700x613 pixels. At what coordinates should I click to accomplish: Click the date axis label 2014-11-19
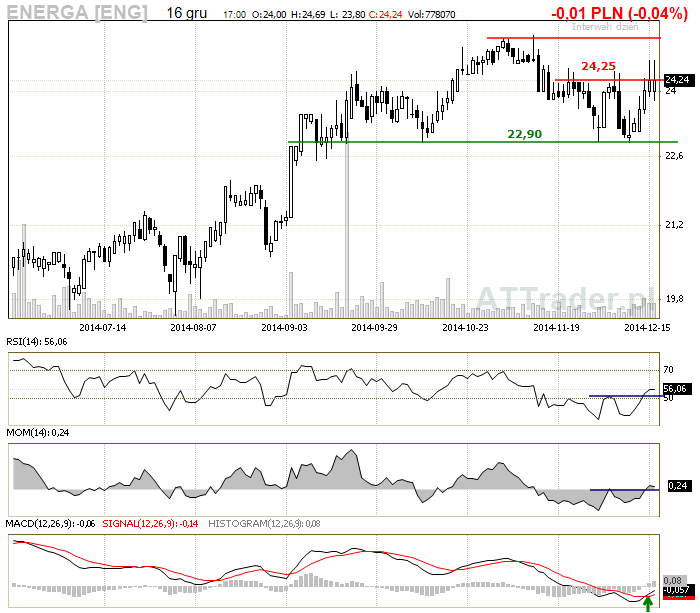click(x=557, y=328)
